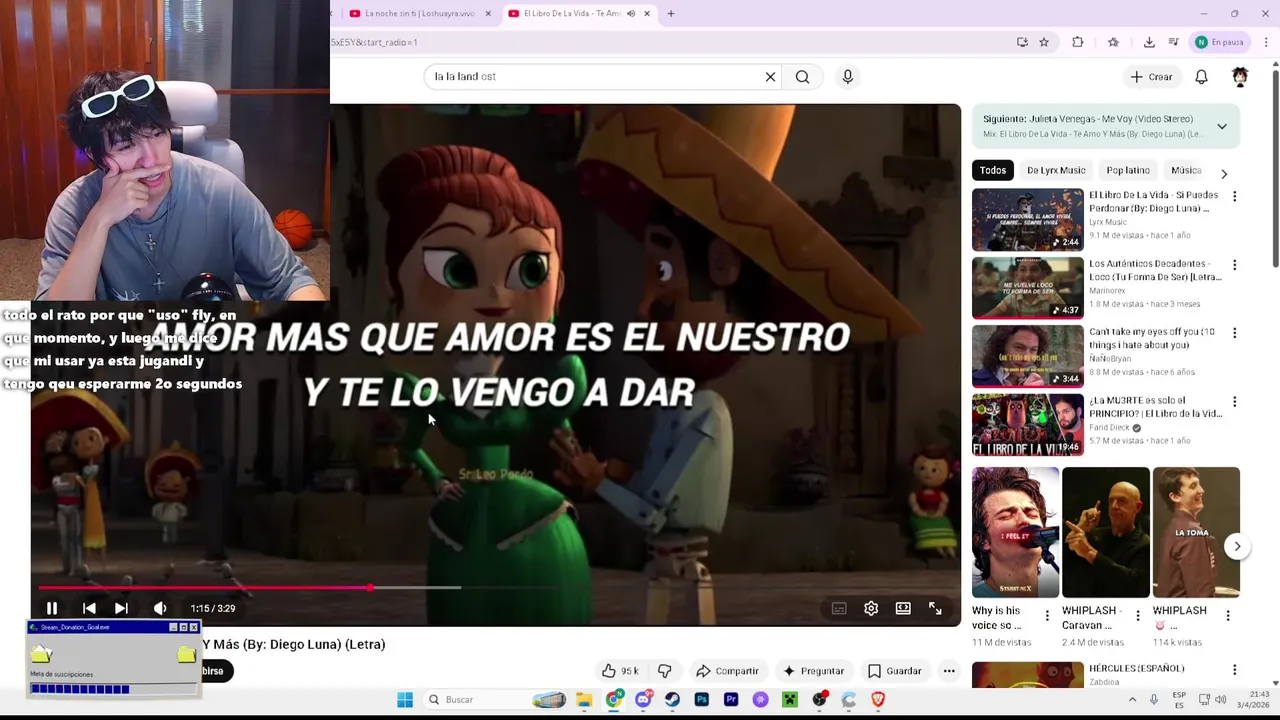The image size is (1280, 720).
Task: Save the video with Guardar
Action: point(894,671)
